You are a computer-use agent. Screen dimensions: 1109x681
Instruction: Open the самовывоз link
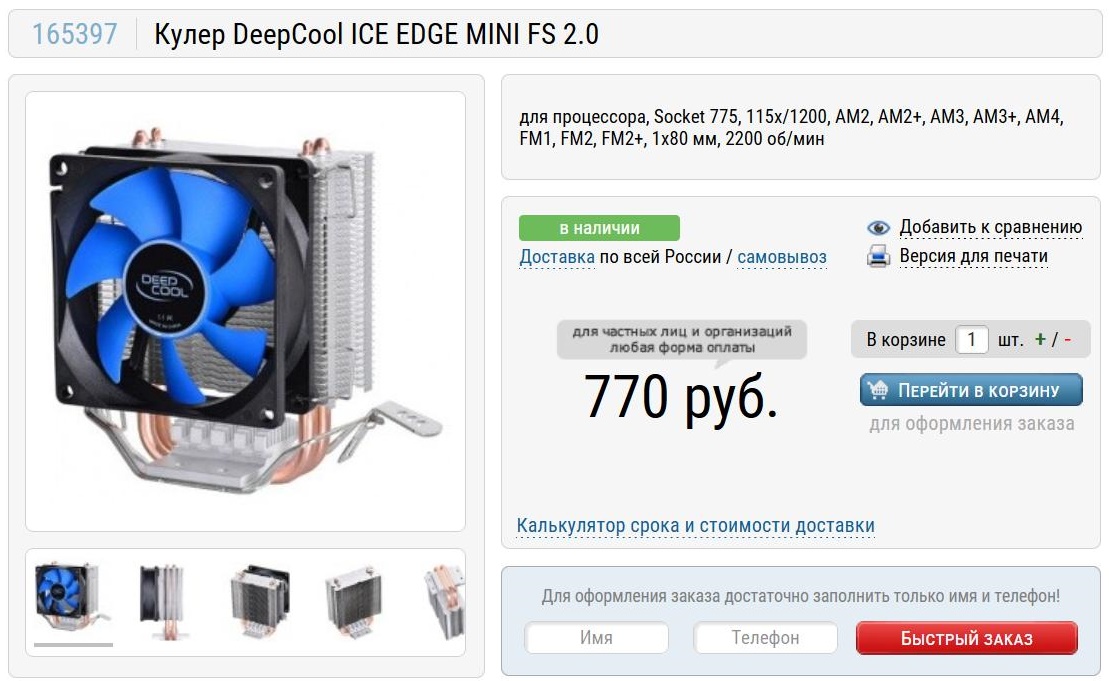pyautogui.click(x=782, y=257)
